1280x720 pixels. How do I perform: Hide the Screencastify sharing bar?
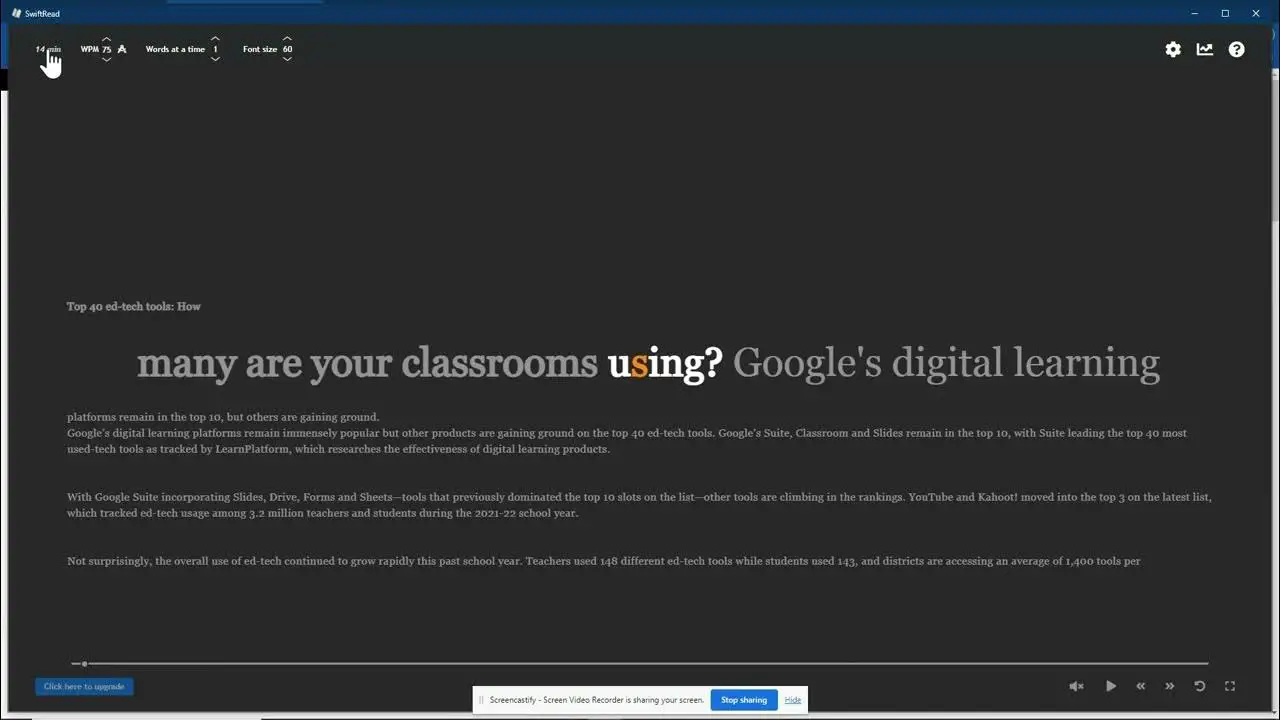click(x=793, y=700)
